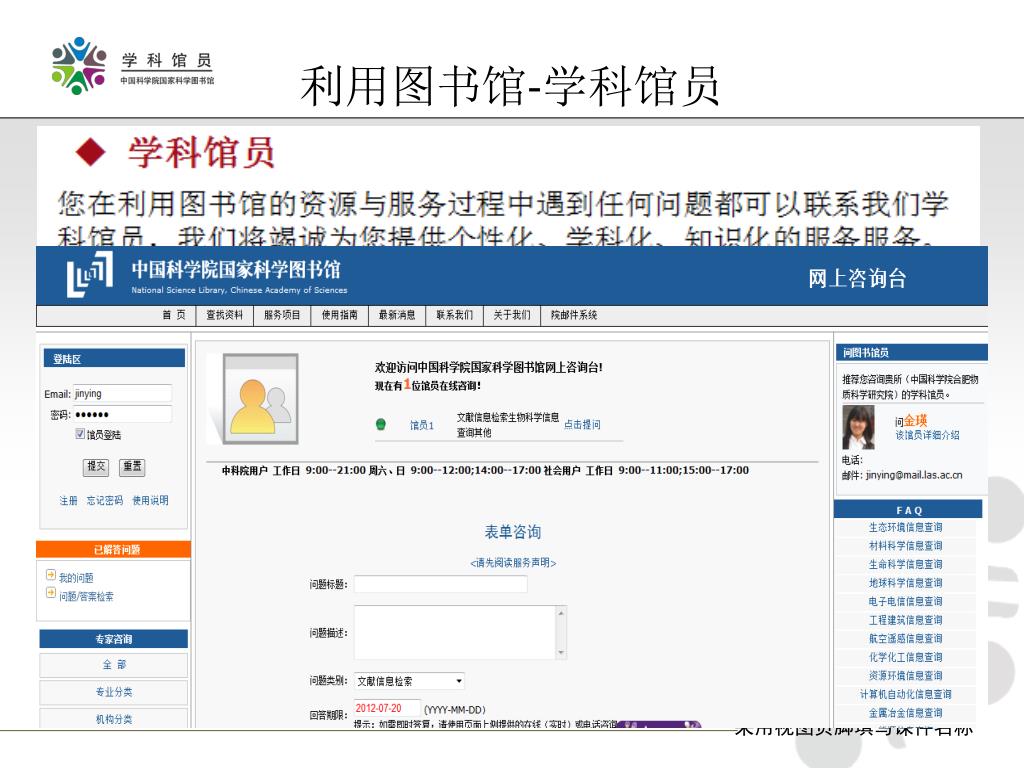
Task: Open the 使用说明 link
Action: tap(150, 500)
